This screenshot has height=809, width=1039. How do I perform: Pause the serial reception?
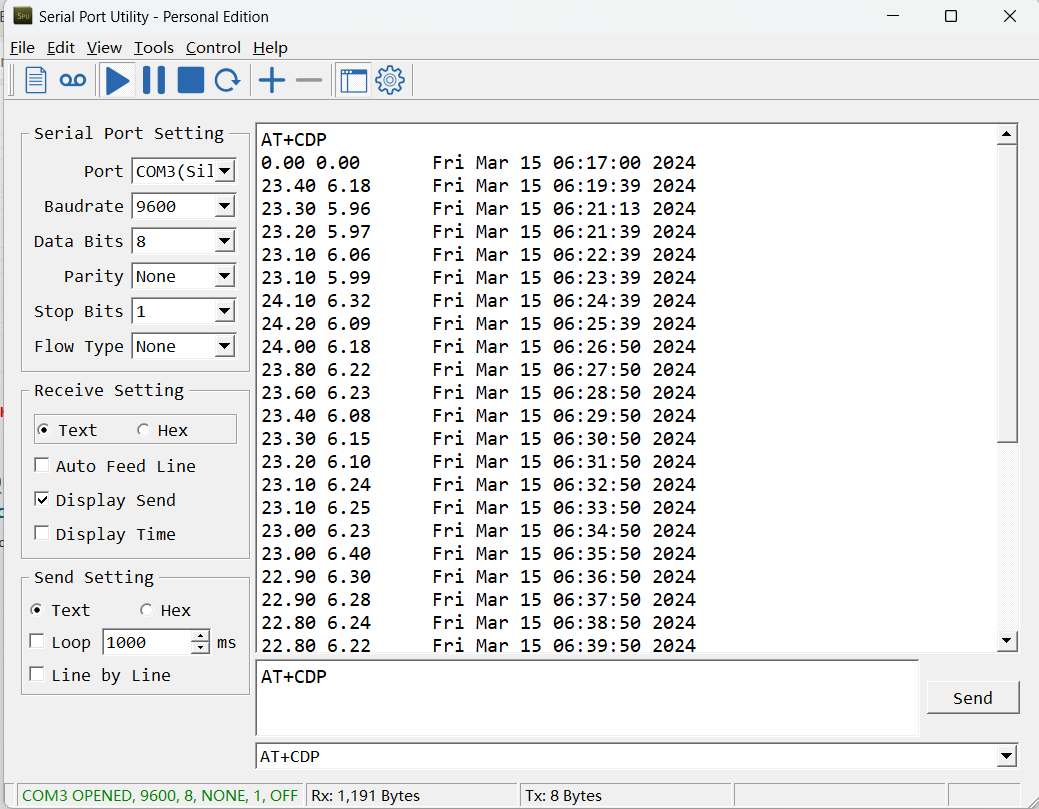154,80
